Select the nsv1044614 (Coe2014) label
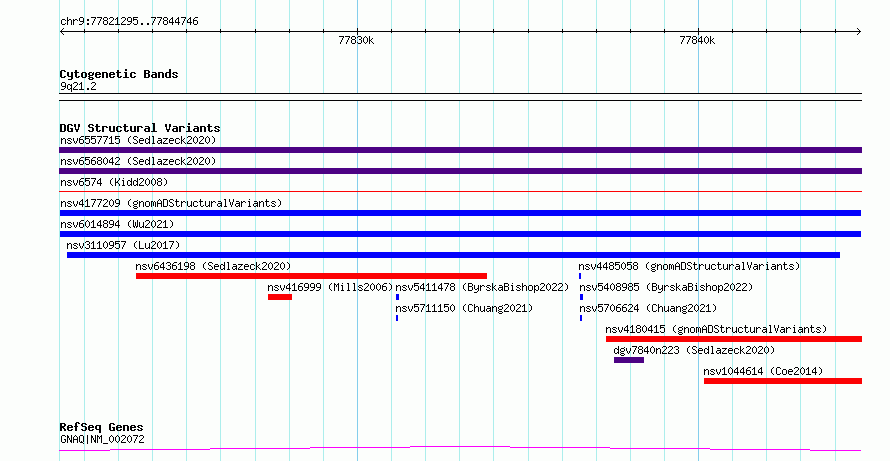 point(763,371)
